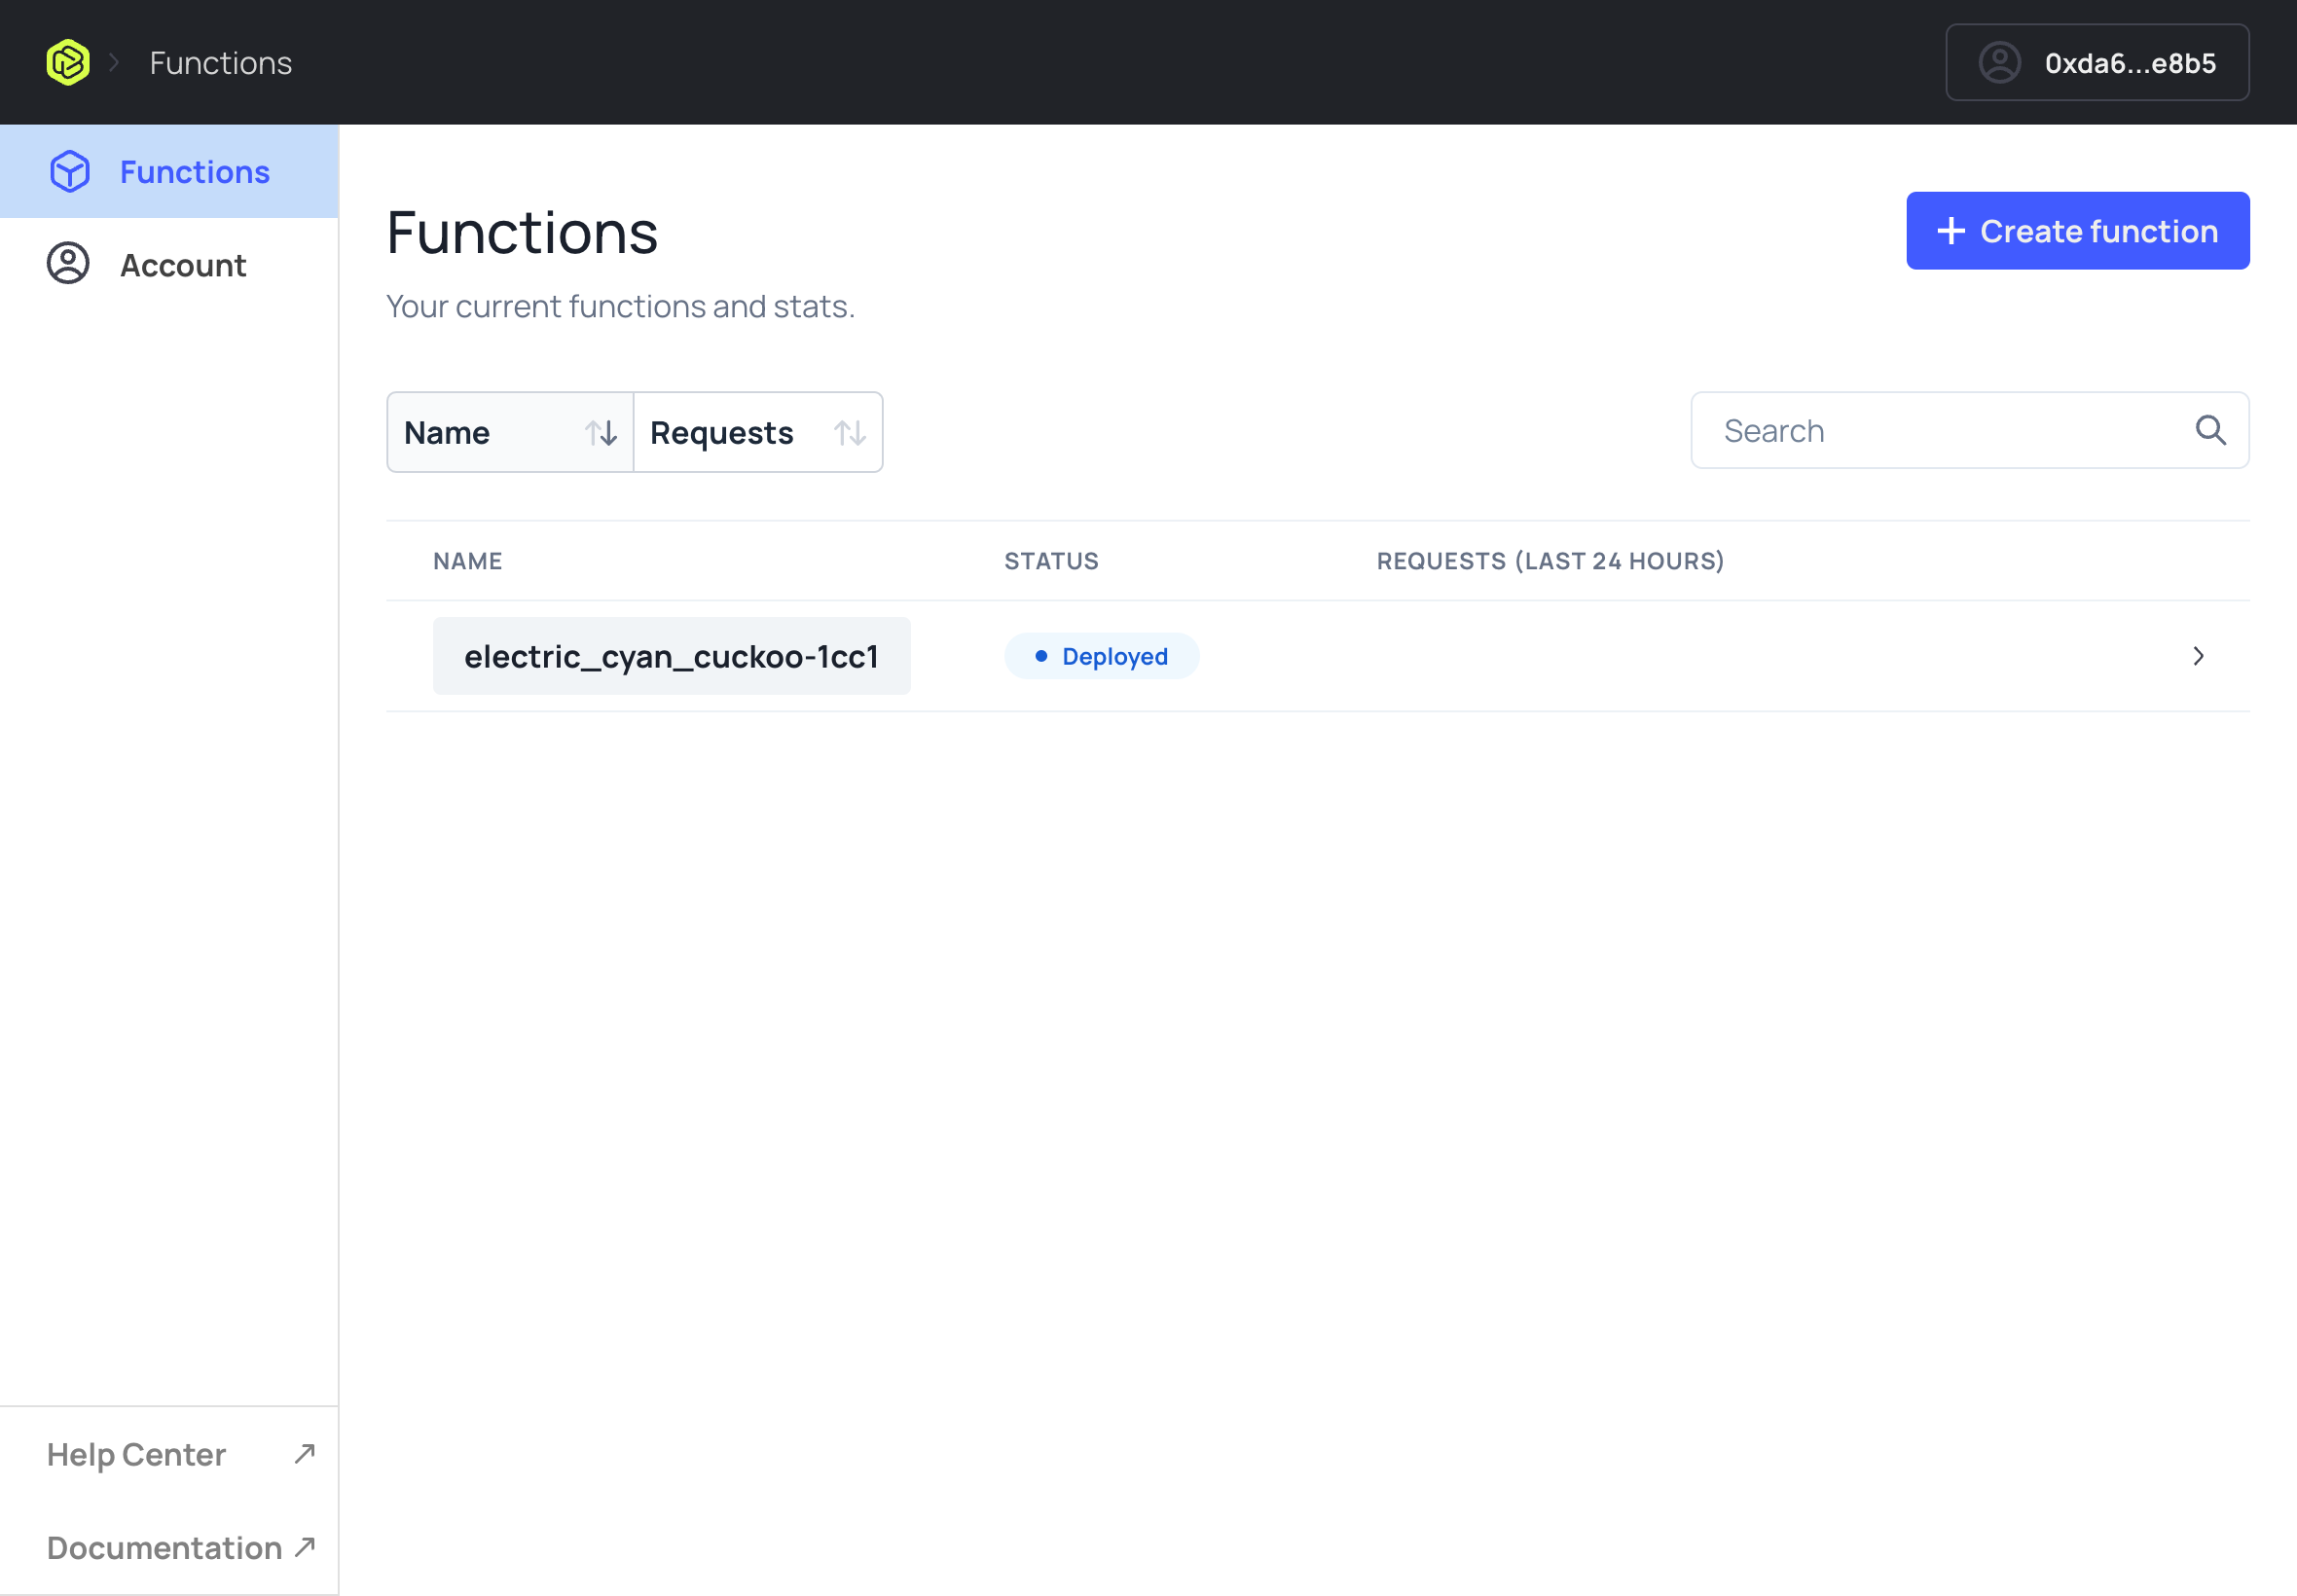This screenshot has width=2297, height=1596.
Task: Click the breadcrumb chevron after the logo
Action: pos(116,62)
